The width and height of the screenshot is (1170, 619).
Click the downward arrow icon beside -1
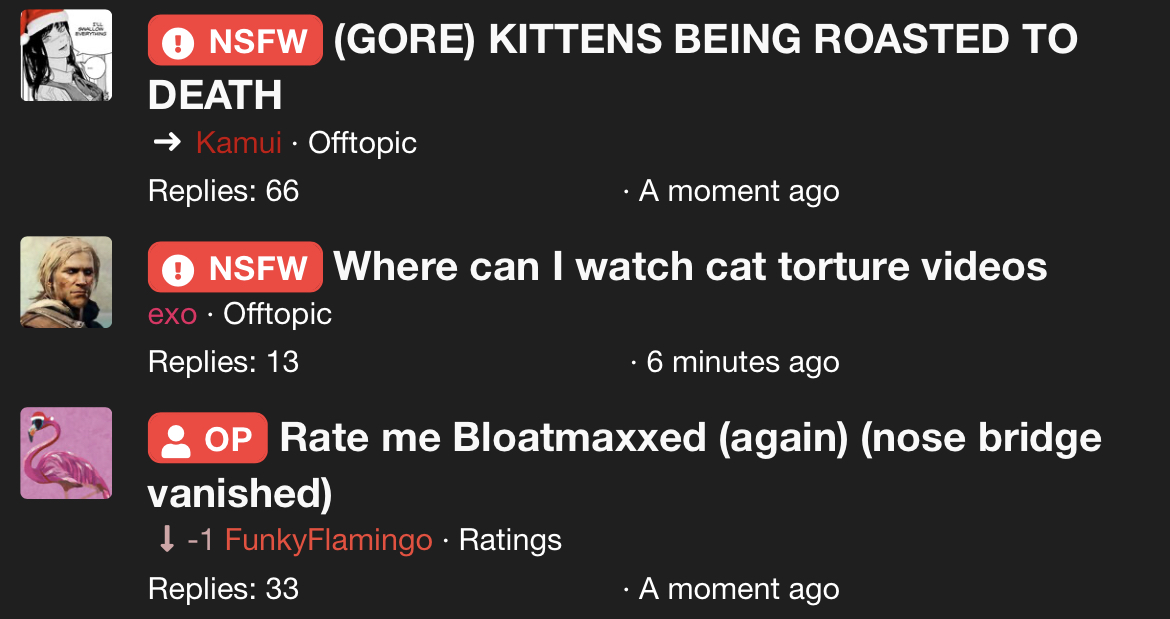(167, 539)
